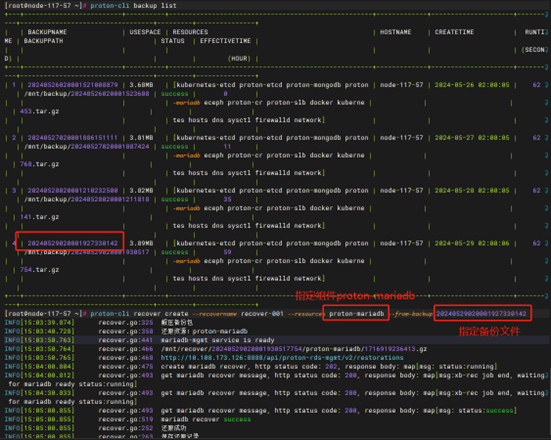Click the '768.tar.gz' file suffix

tap(39, 164)
